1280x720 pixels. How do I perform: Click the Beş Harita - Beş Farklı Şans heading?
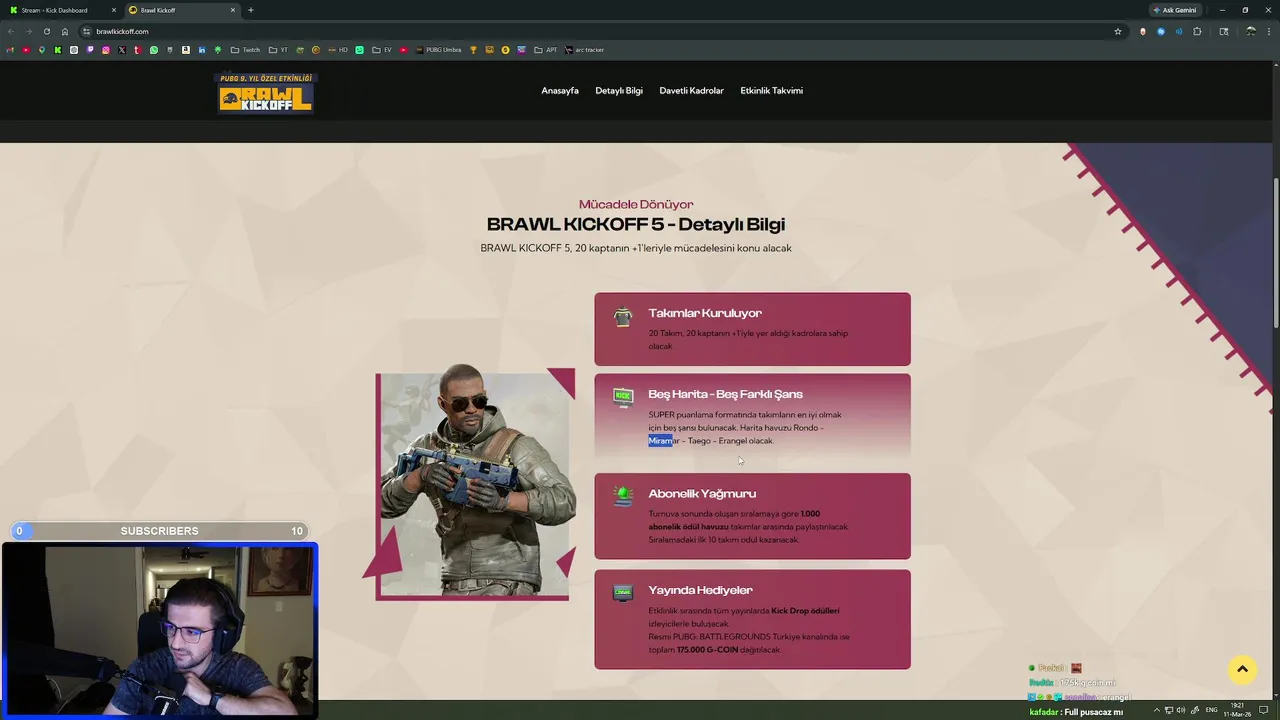pos(725,394)
